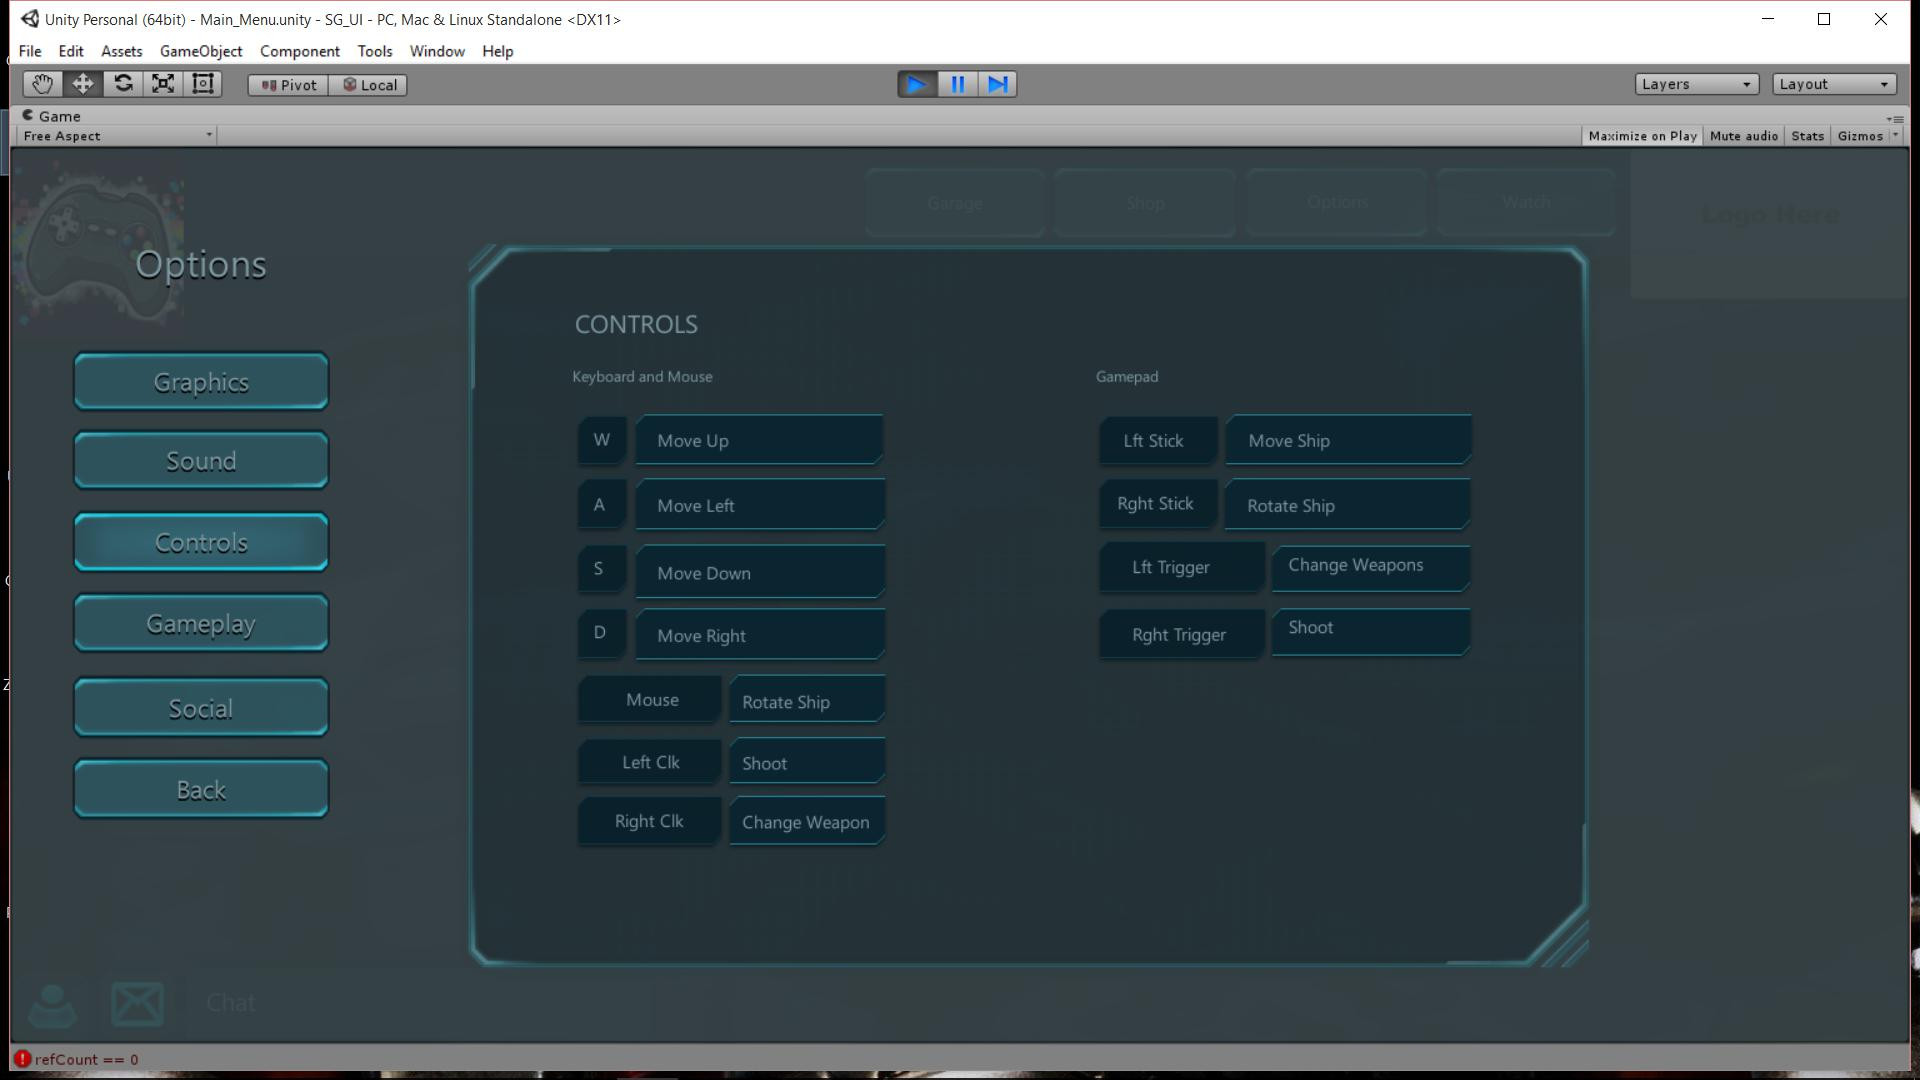Click the Move Up action button
The image size is (1920, 1080).
click(x=759, y=440)
